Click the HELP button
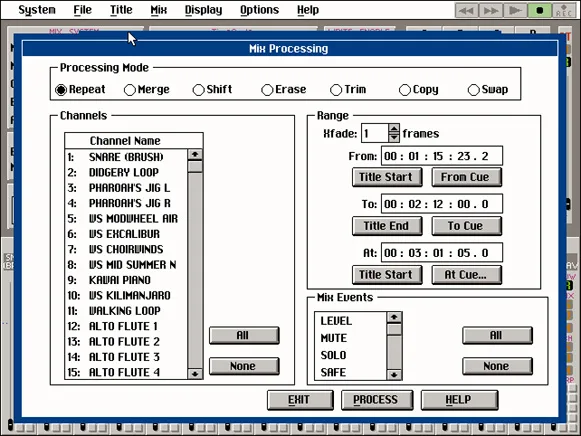This screenshot has width=581, height=436. point(459,400)
